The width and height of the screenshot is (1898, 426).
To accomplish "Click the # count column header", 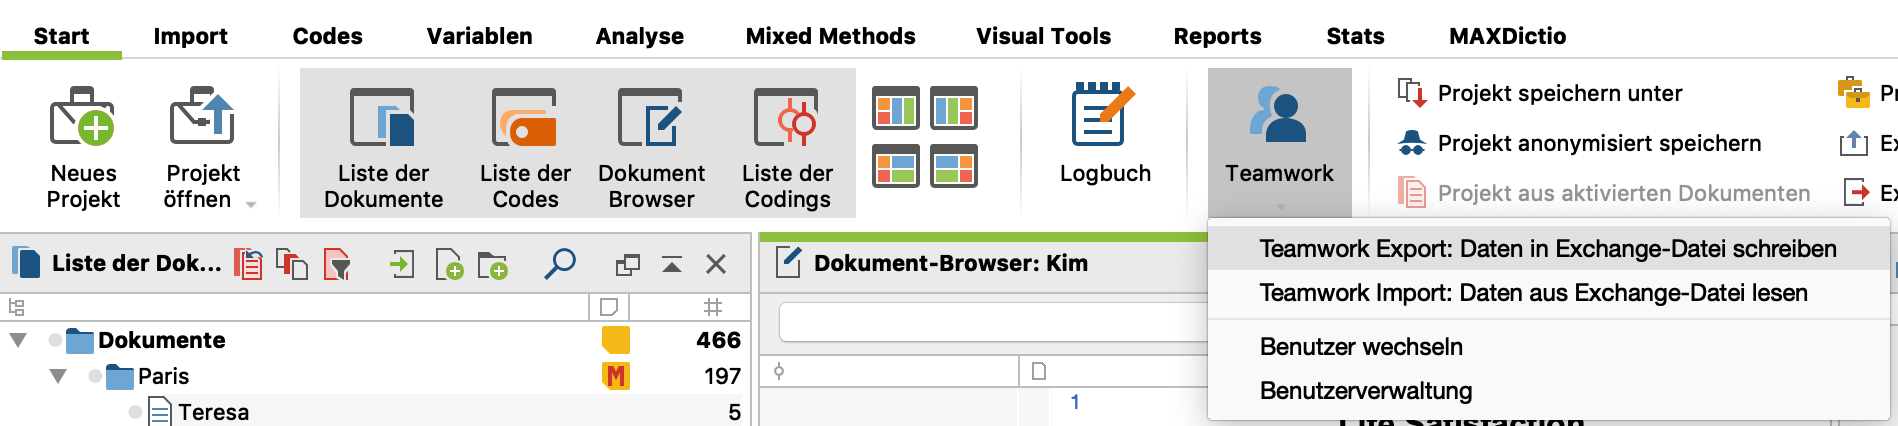I will (713, 307).
